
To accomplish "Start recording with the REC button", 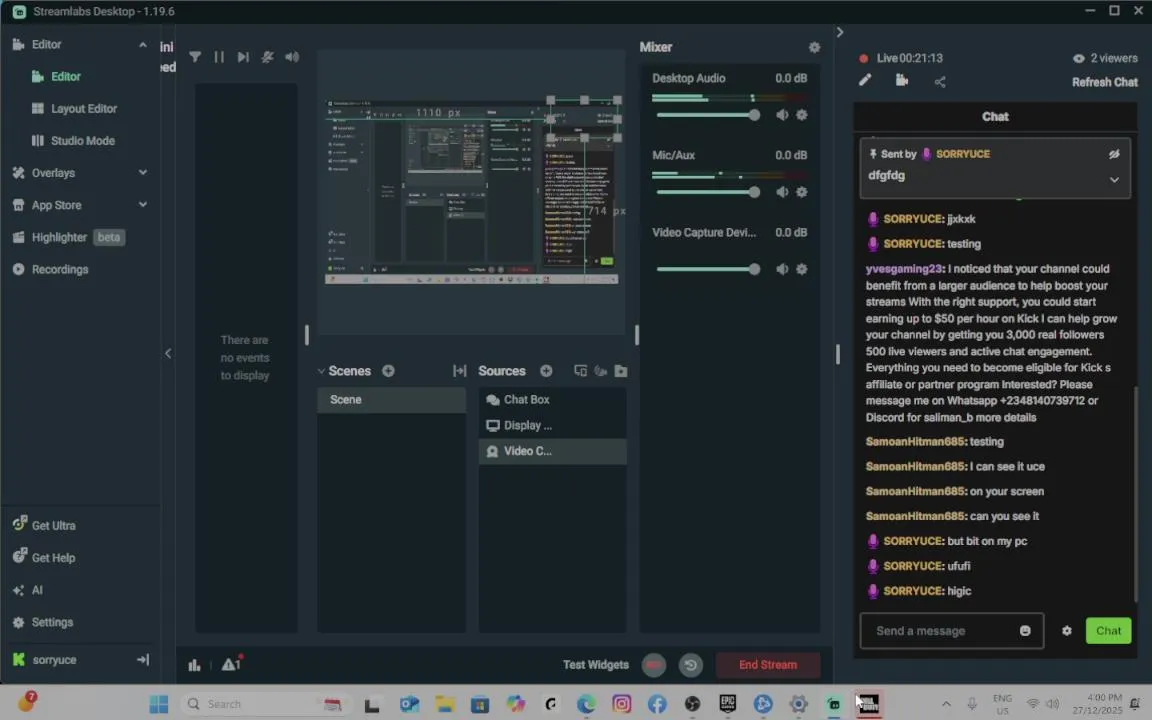I will click(654, 665).
